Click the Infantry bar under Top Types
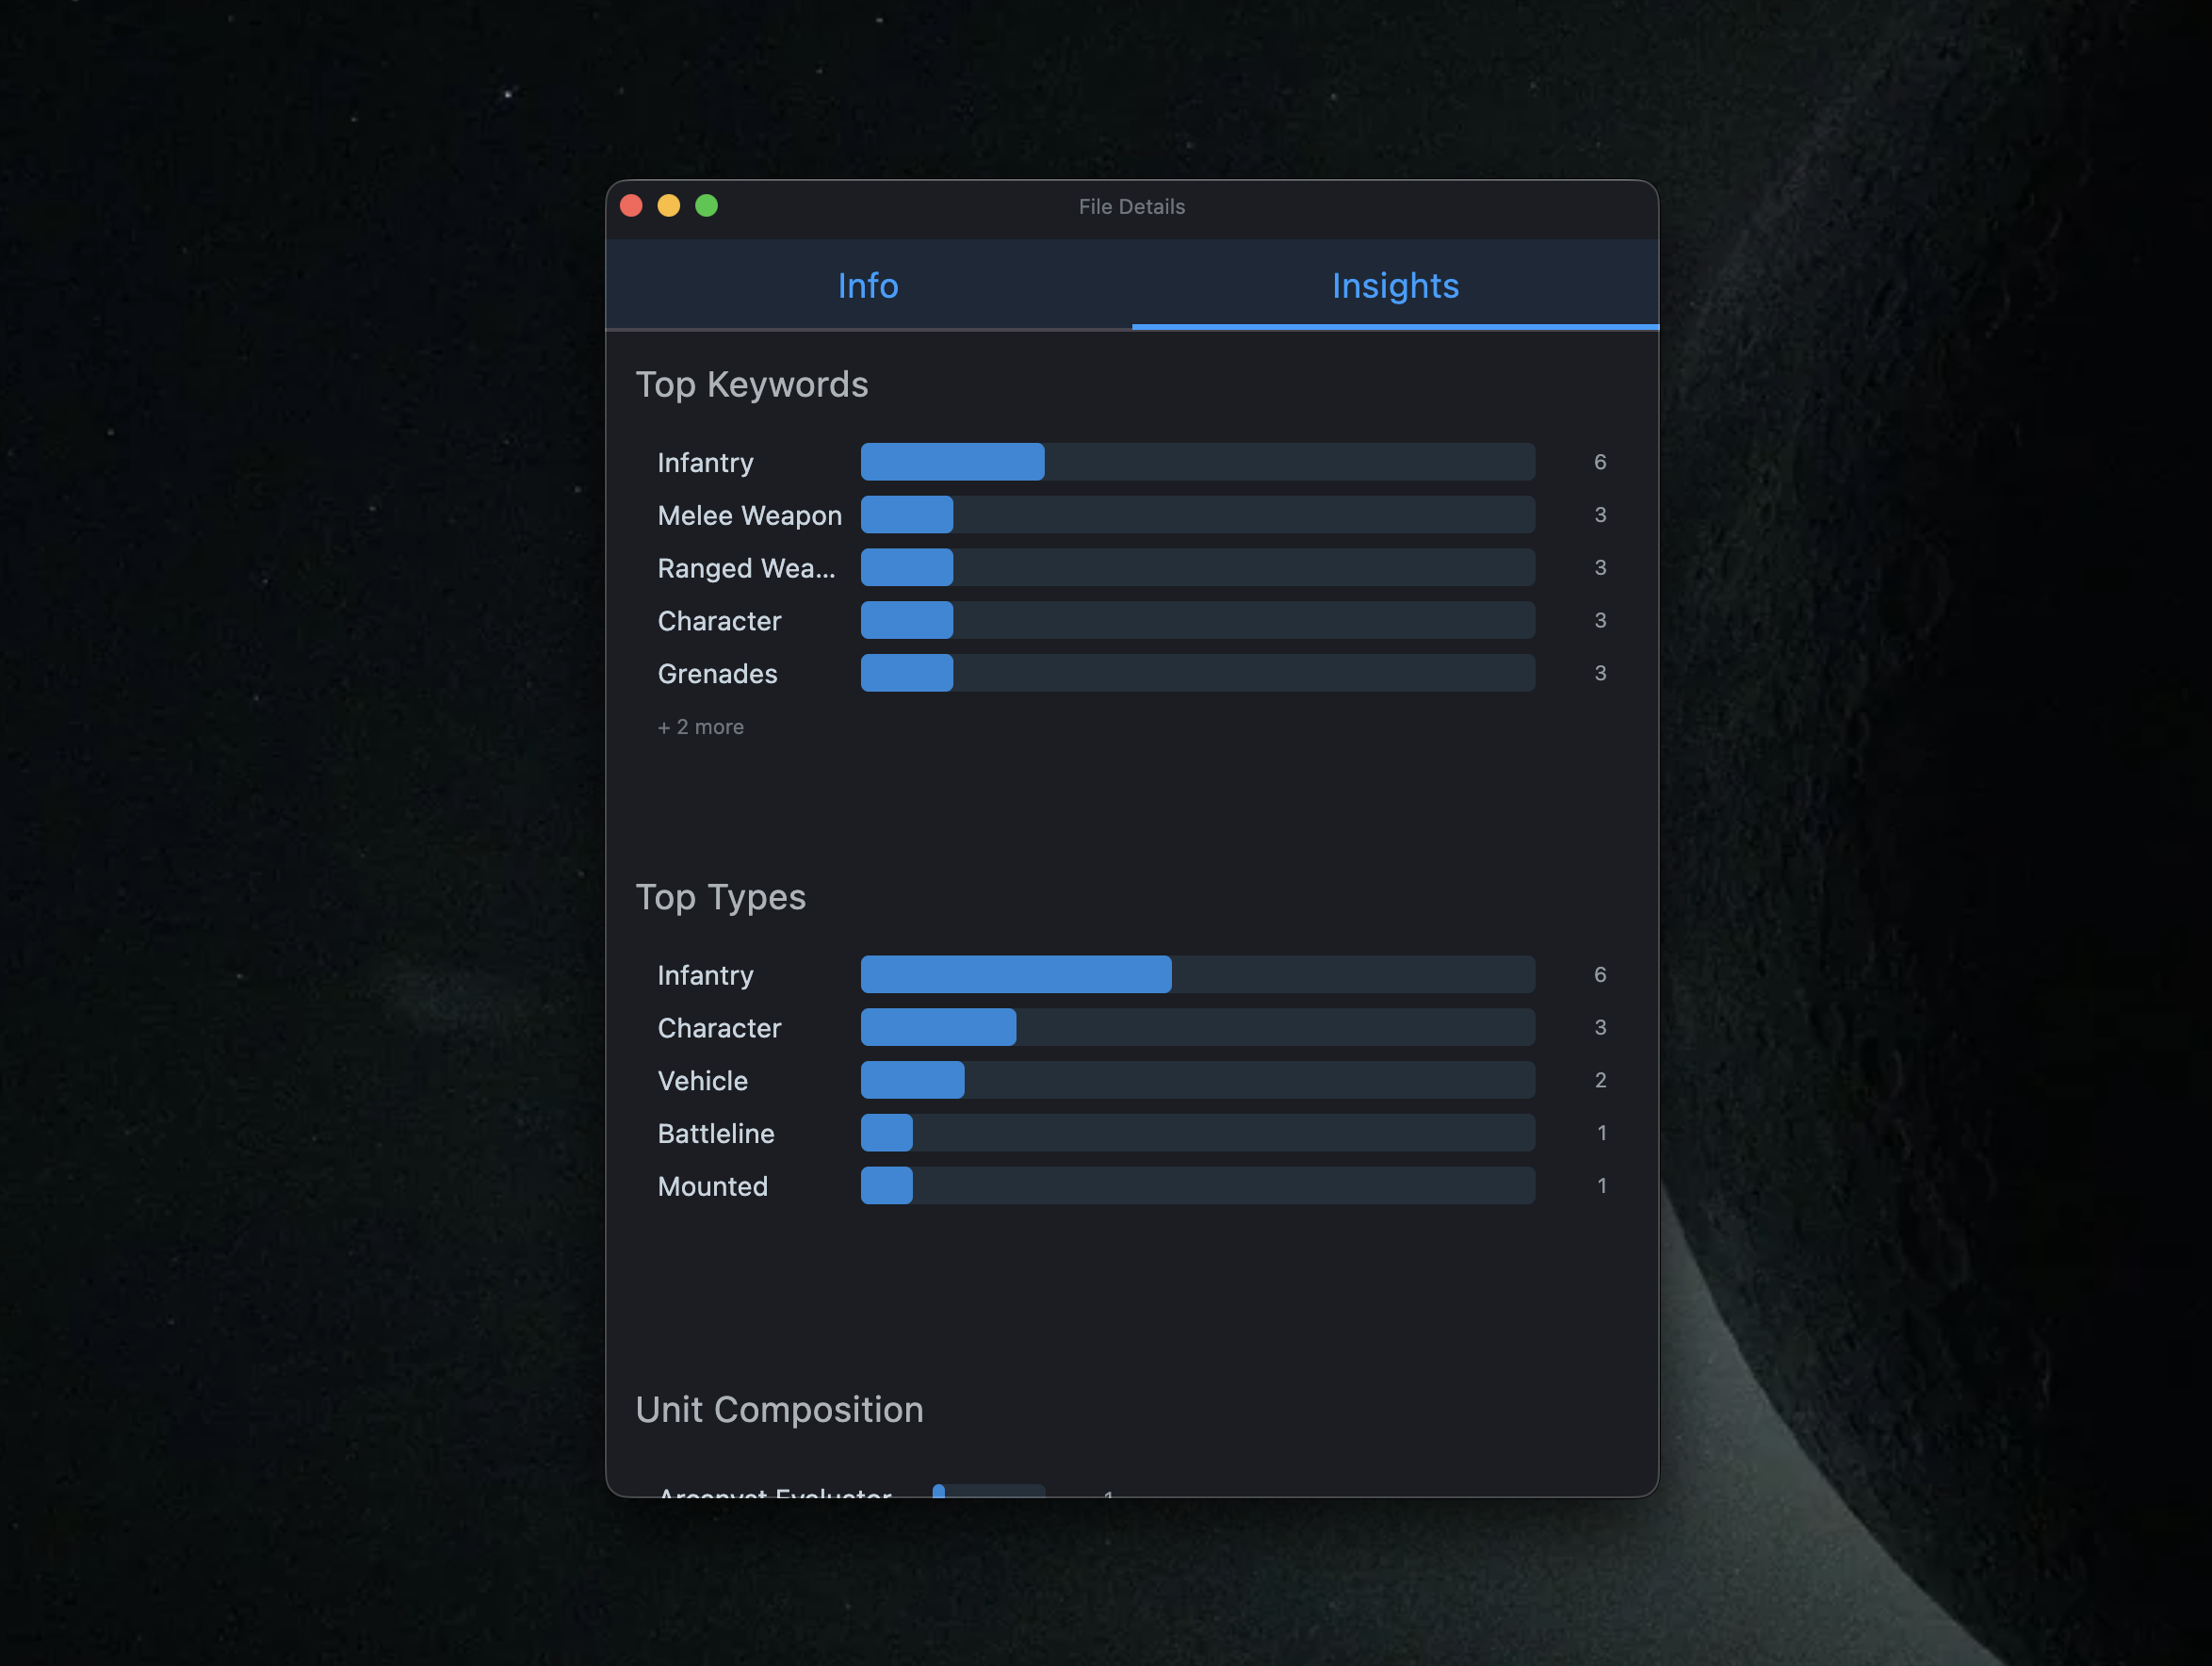 (1015, 974)
